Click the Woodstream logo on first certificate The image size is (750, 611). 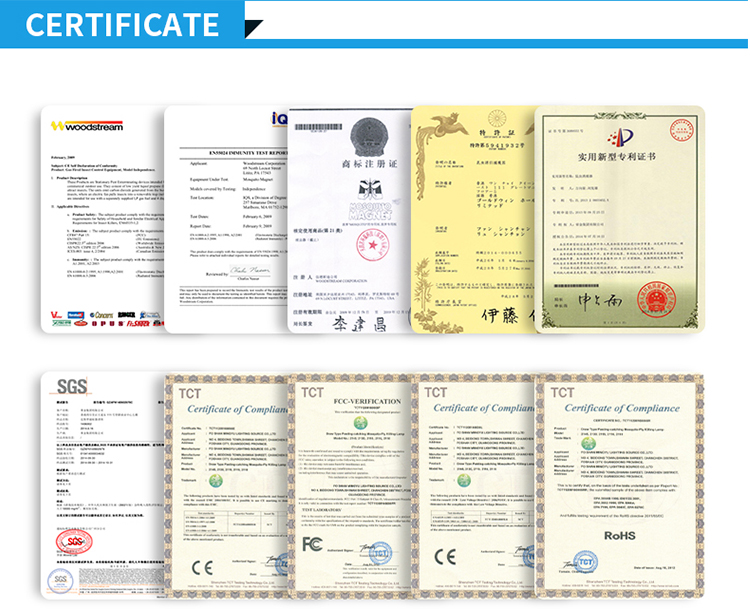click(x=87, y=126)
